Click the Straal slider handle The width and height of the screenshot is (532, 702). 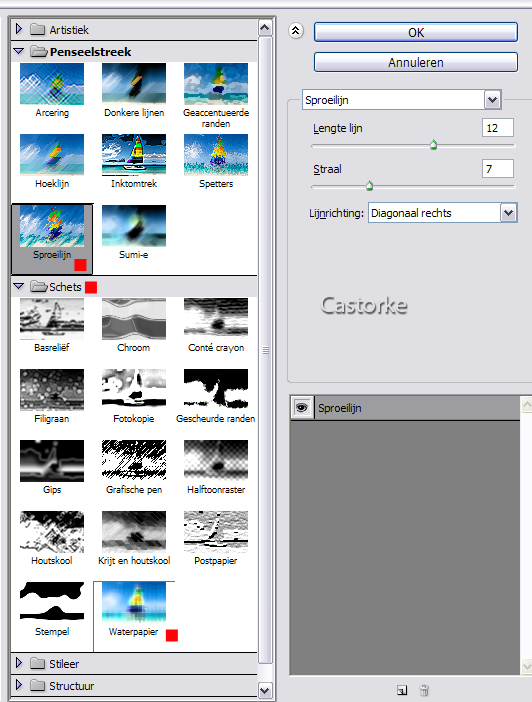pos(369,185)
